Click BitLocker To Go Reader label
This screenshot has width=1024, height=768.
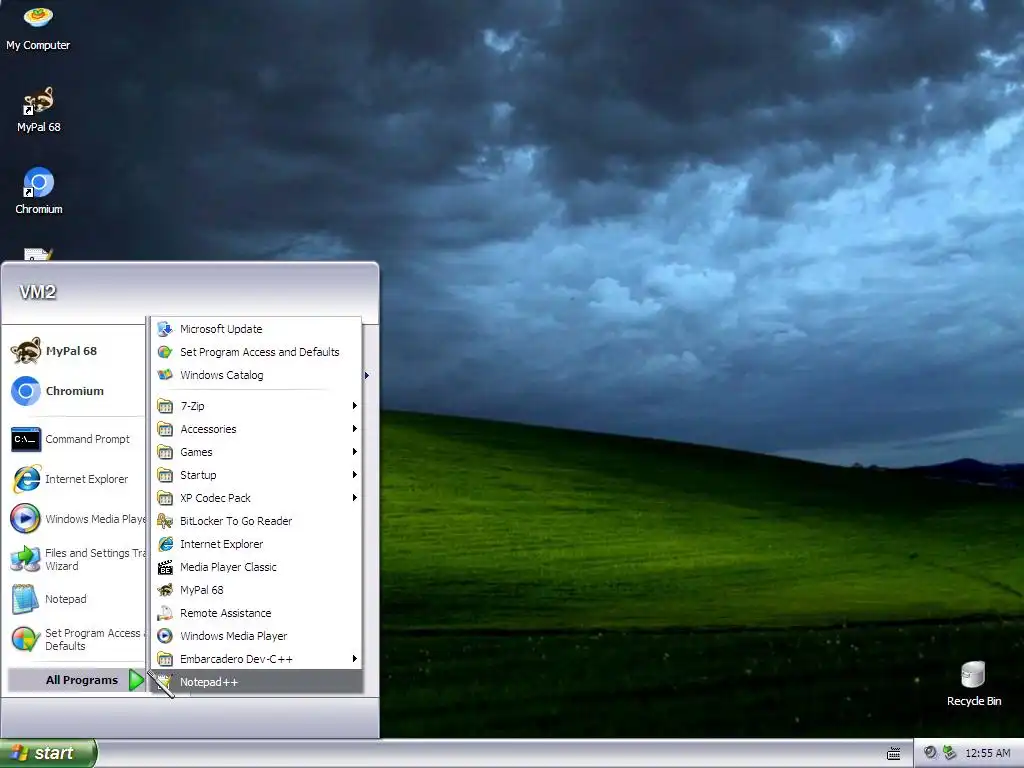[236, 520]
